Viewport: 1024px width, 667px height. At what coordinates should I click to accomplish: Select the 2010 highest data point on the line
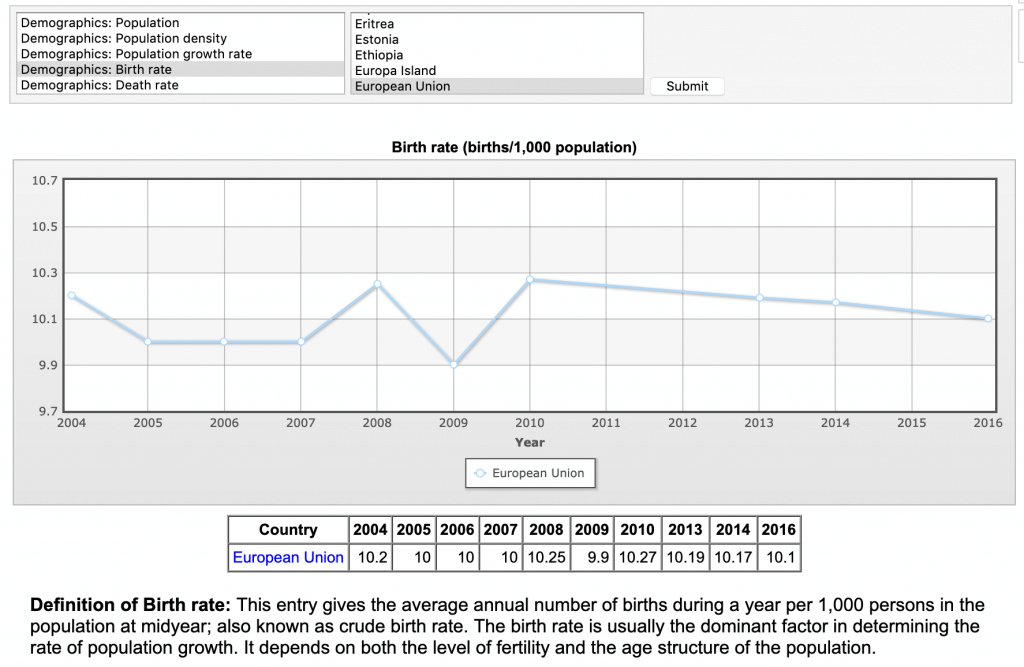(530, 280)
